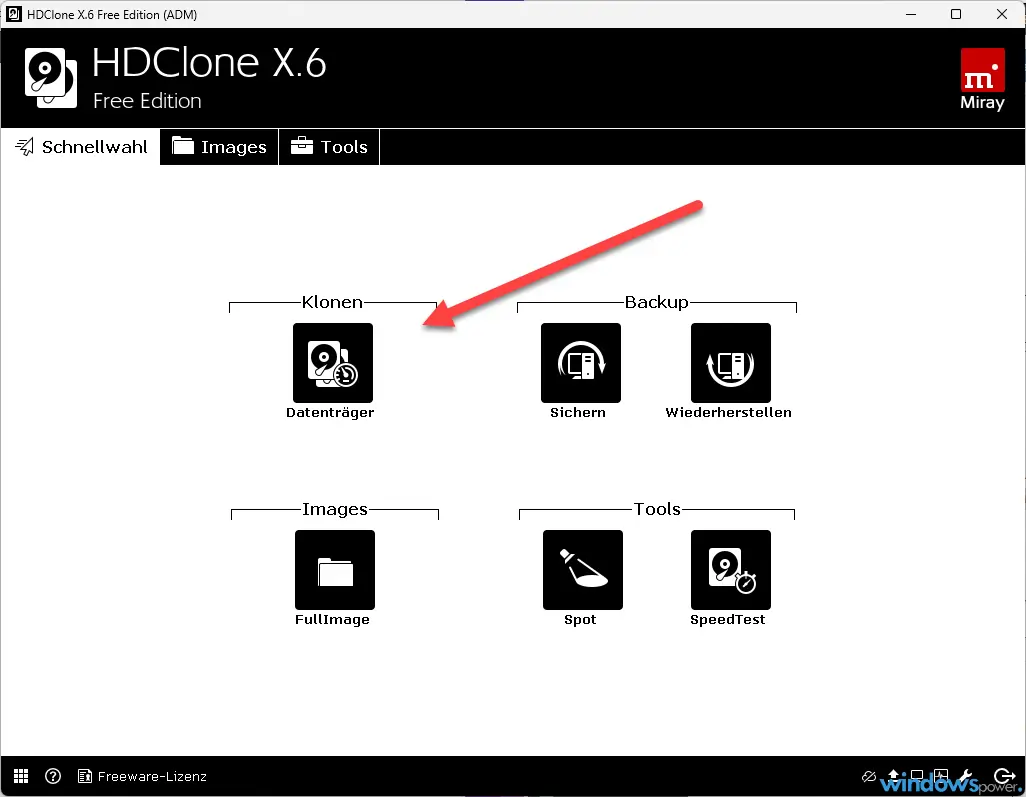Click the screen display icon
Screen dimensions: 1026x797
point(917,775)
